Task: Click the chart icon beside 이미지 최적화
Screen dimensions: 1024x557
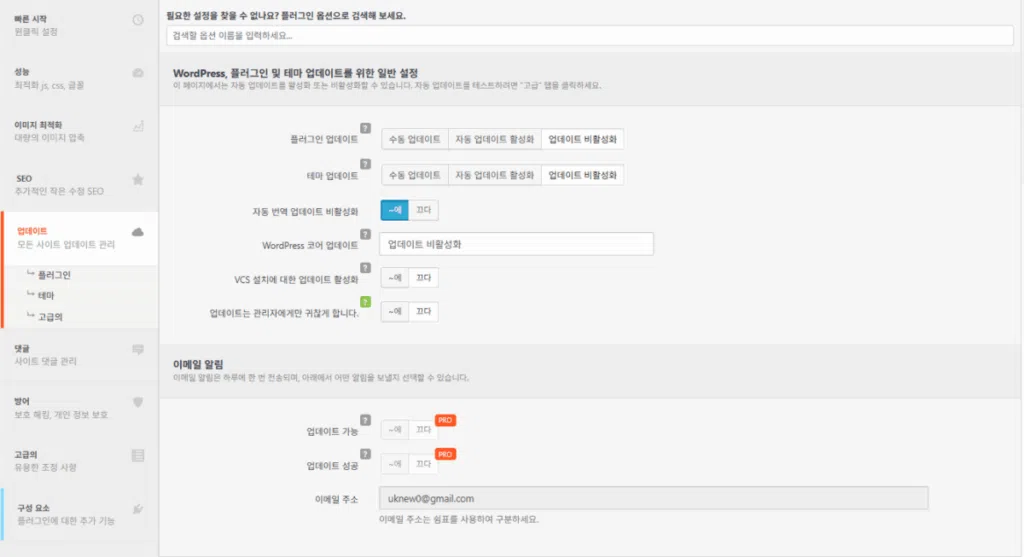Action: click(x=138, y=126)
